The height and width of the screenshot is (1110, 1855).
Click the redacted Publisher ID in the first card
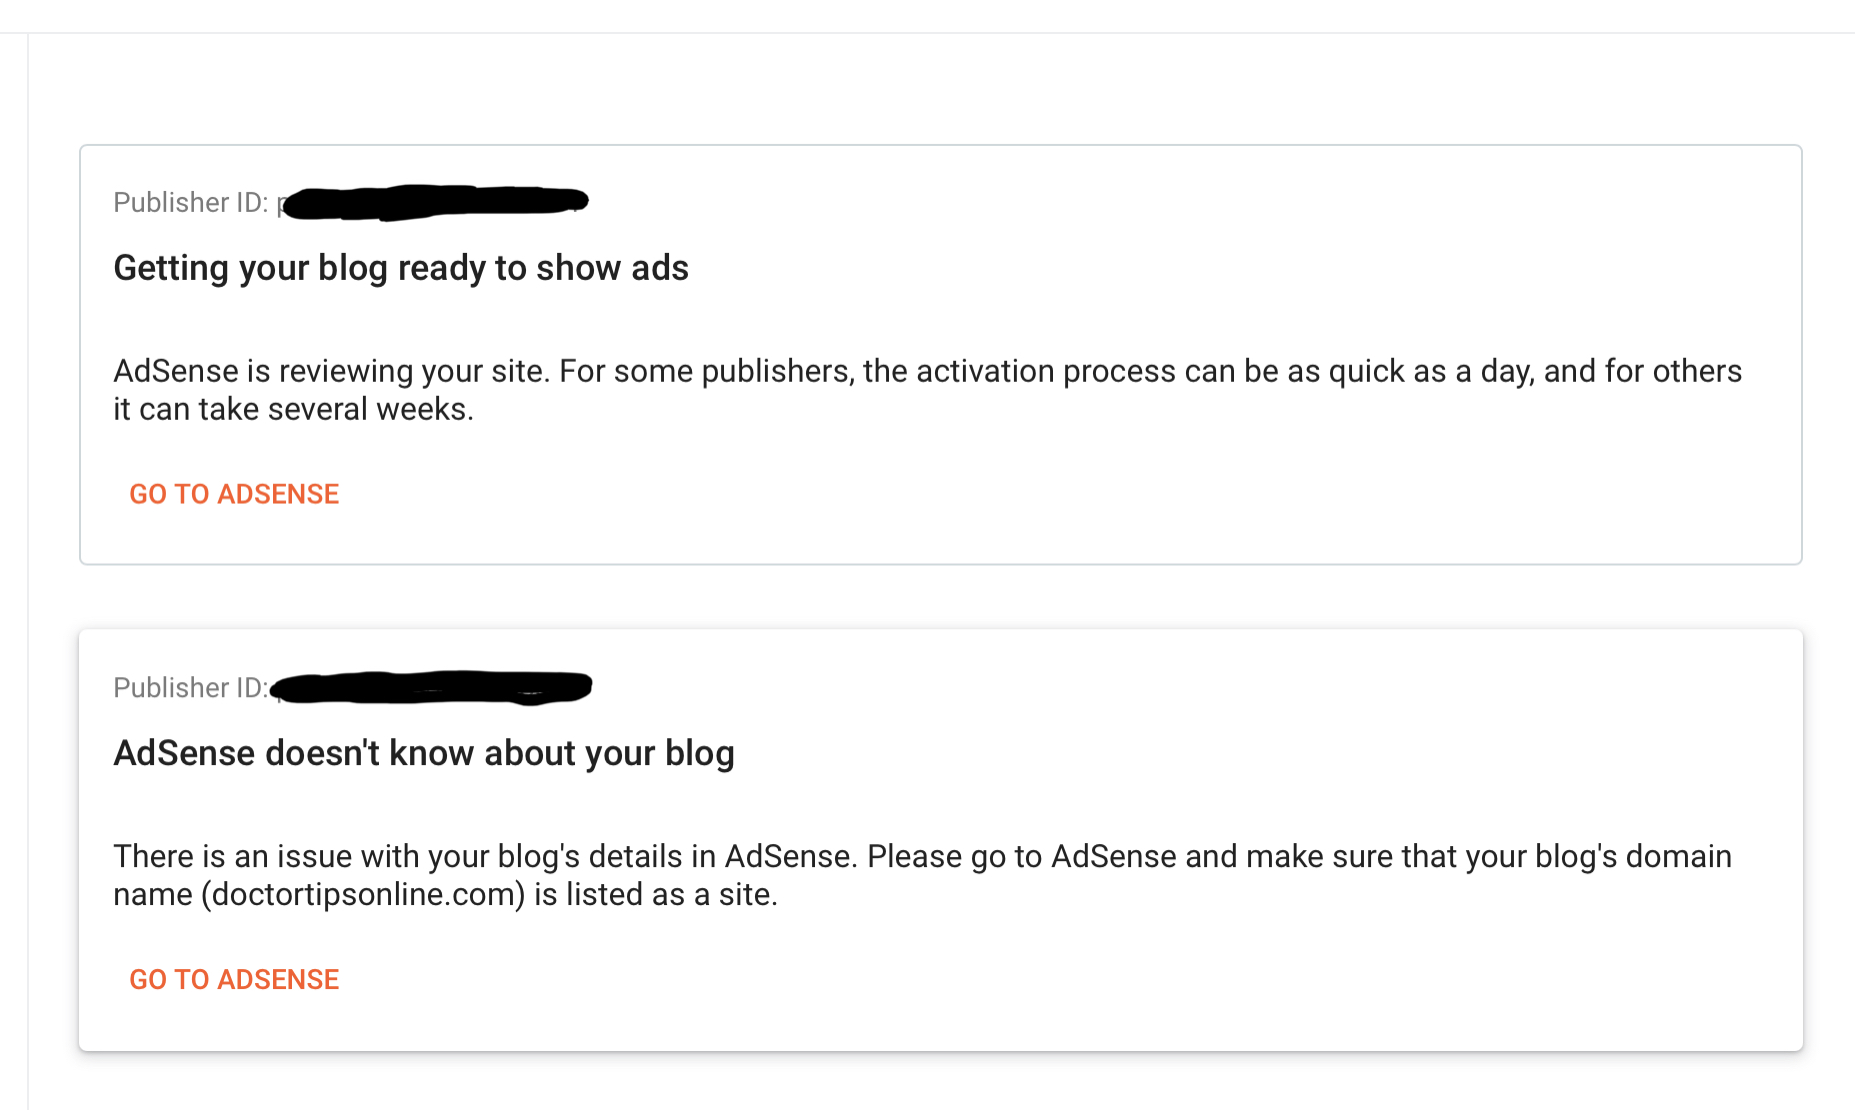click(x=435, y=201)
